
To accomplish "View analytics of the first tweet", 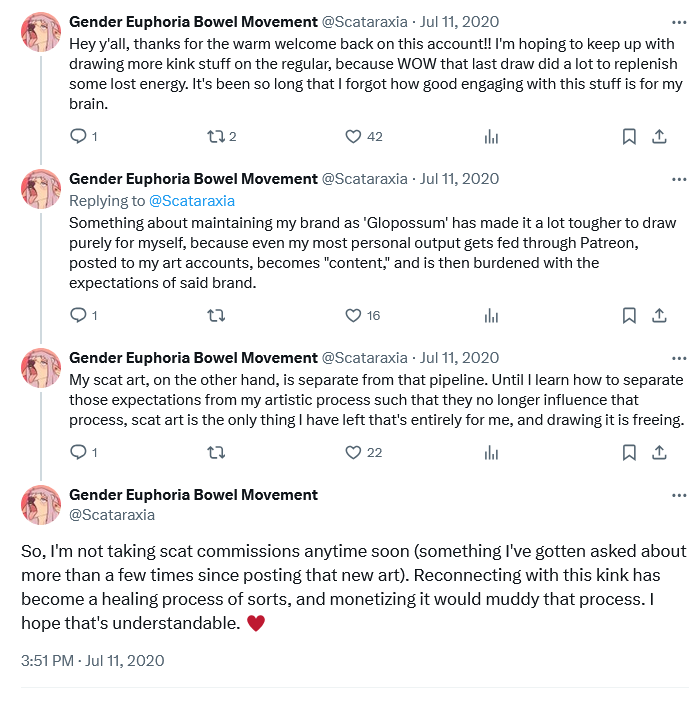I will coord(491,137).
